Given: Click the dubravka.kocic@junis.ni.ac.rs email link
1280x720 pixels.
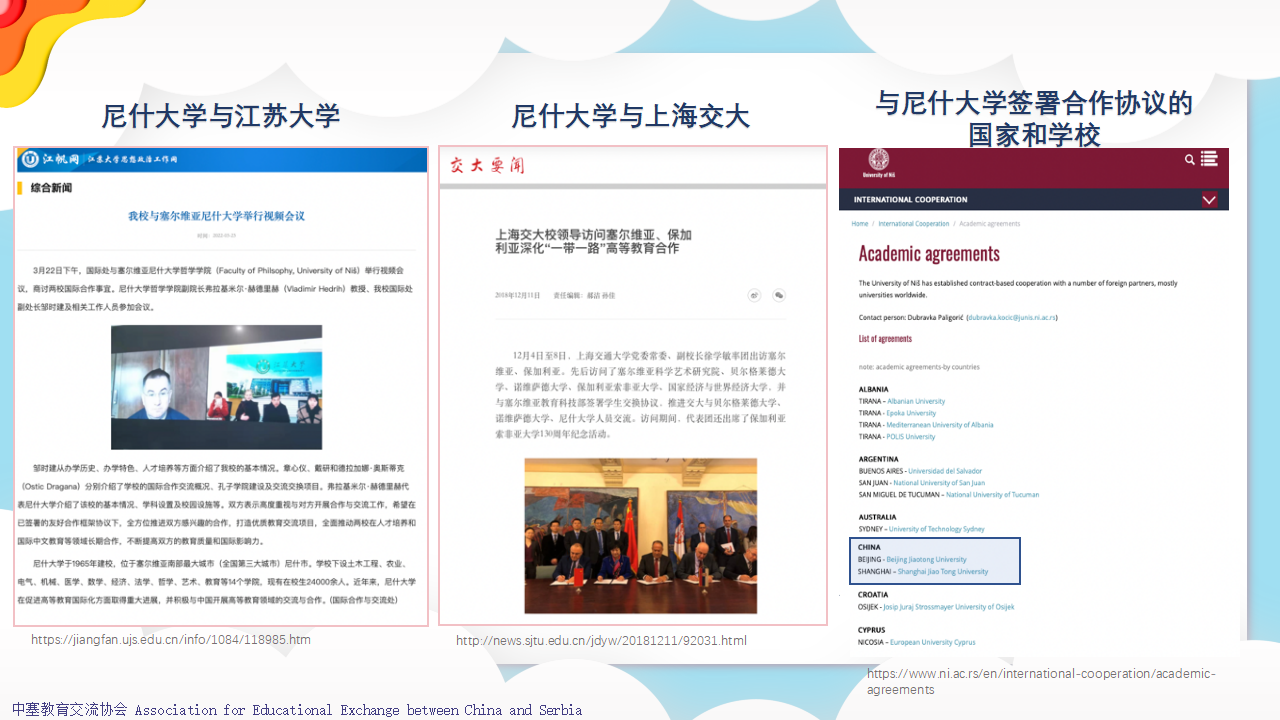Looking at the screenshot, I should [1012, 317].
